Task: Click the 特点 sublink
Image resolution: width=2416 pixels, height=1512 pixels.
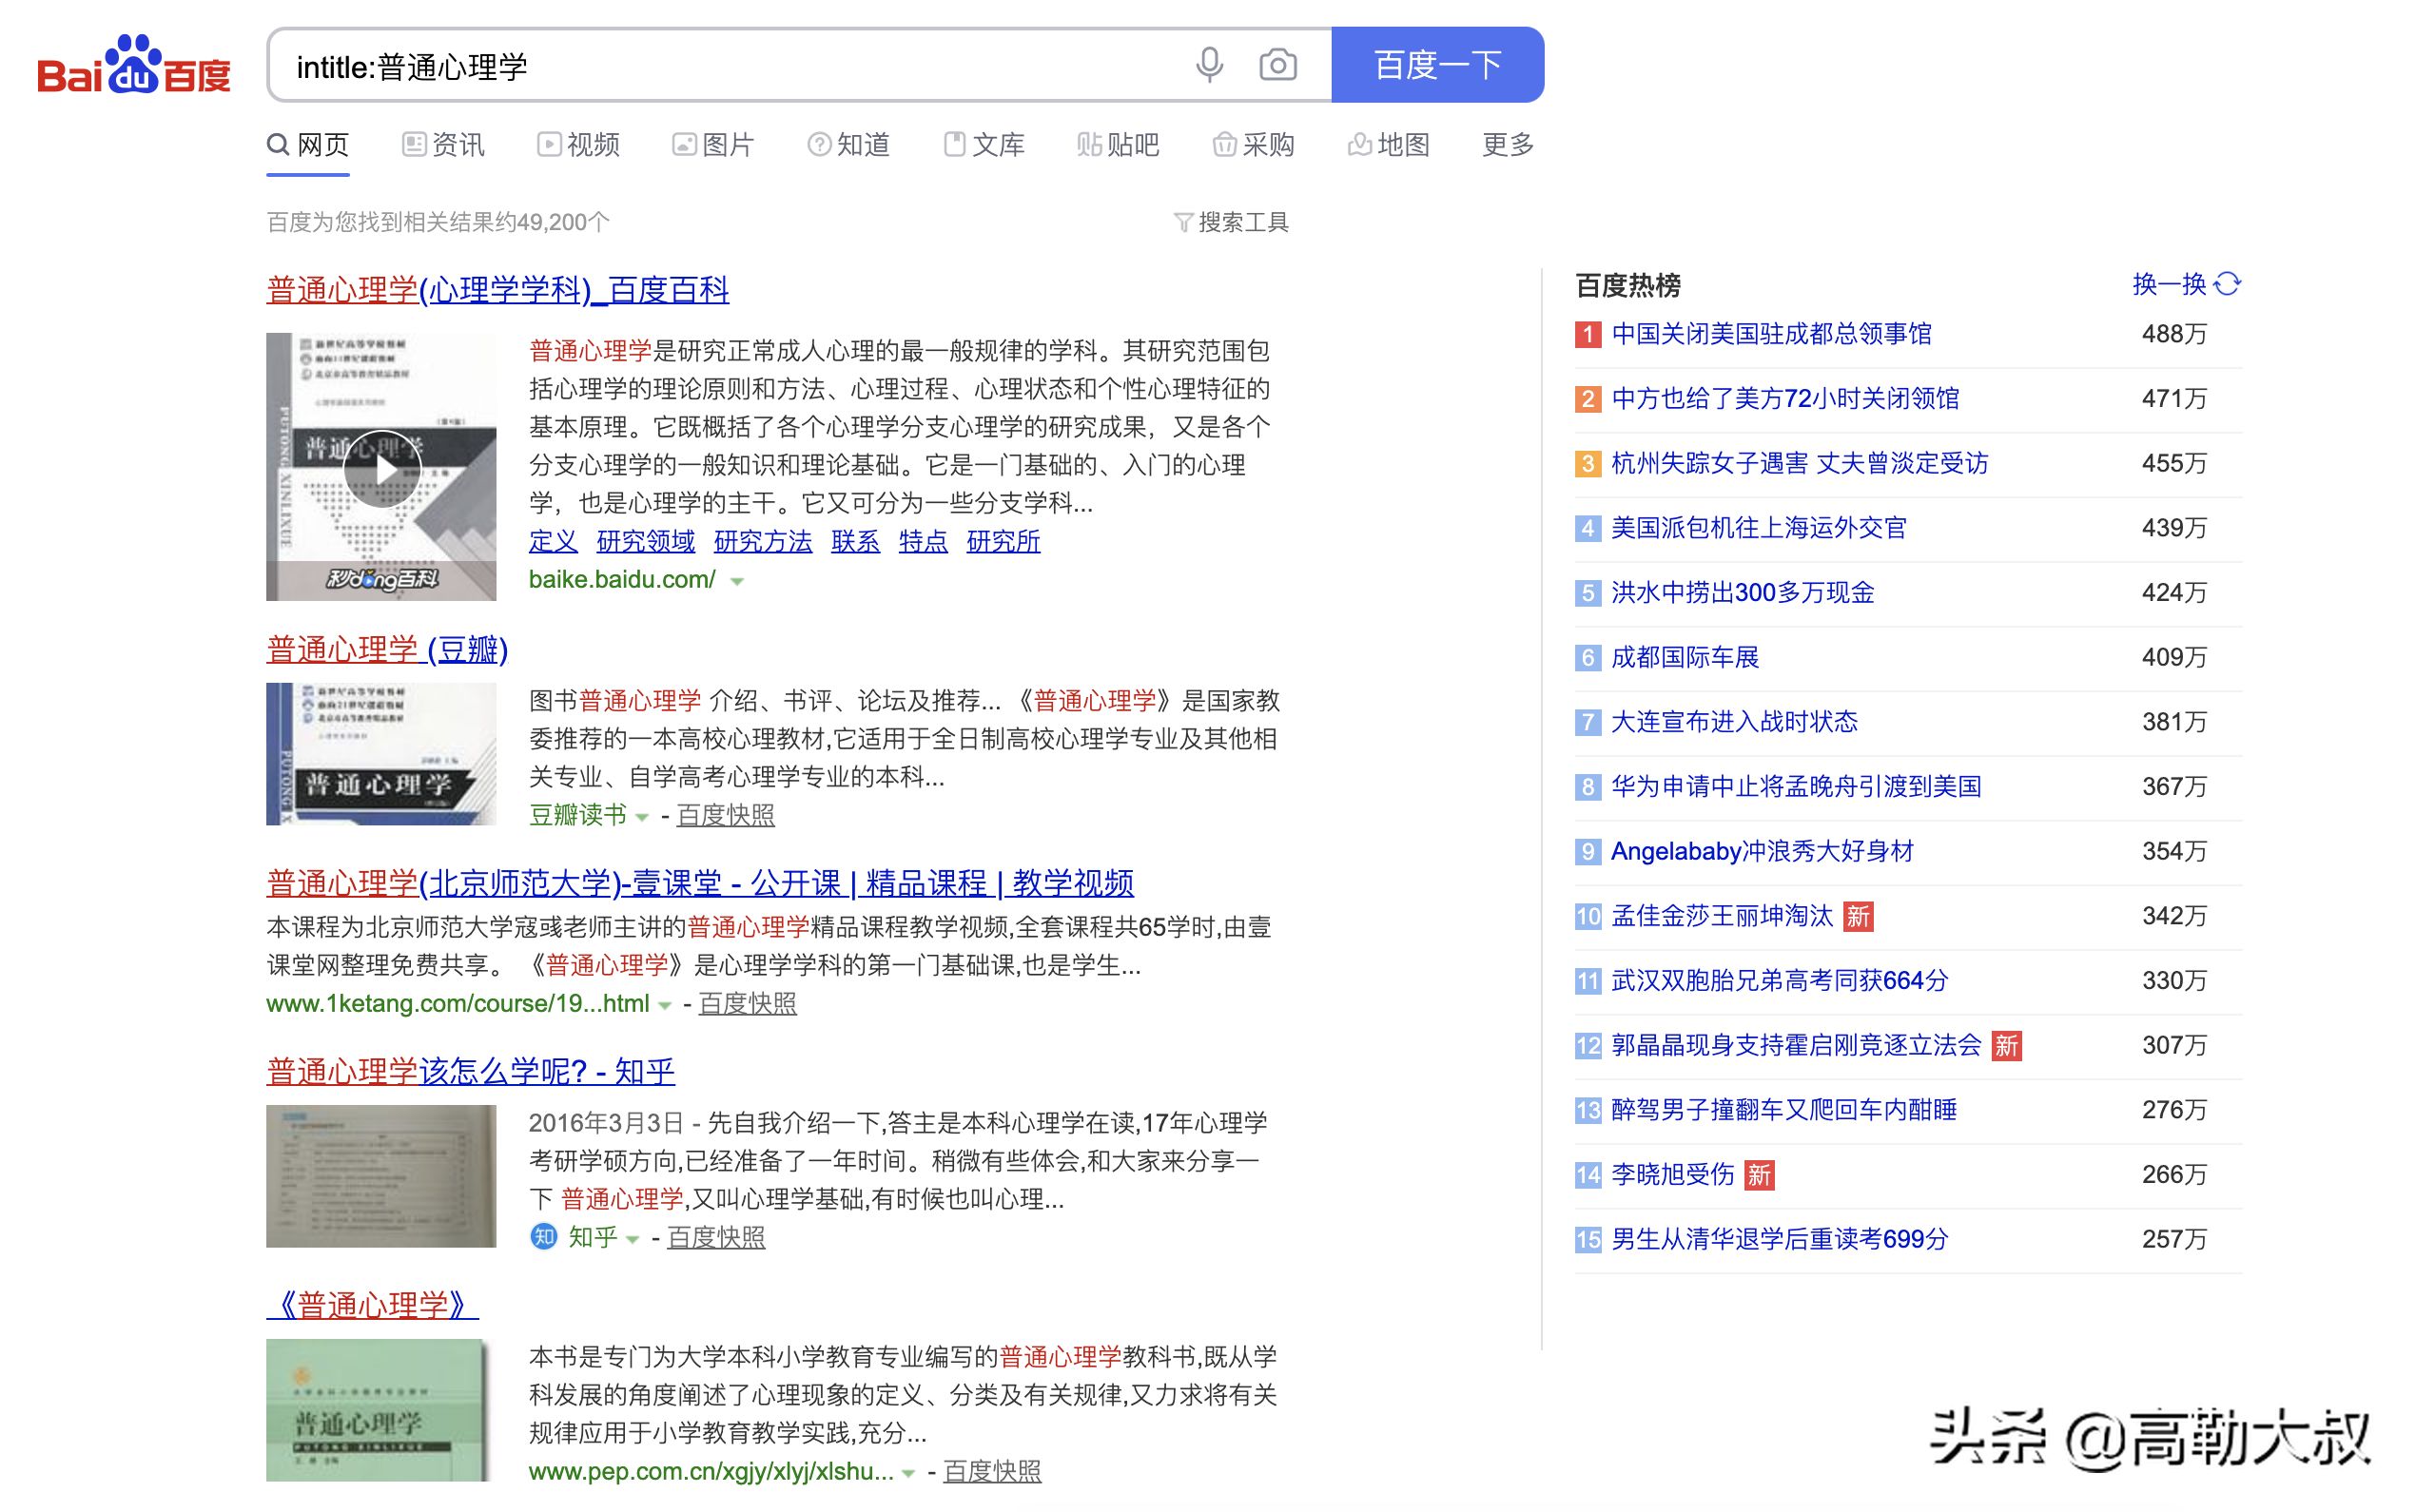Action: point(923,542)
